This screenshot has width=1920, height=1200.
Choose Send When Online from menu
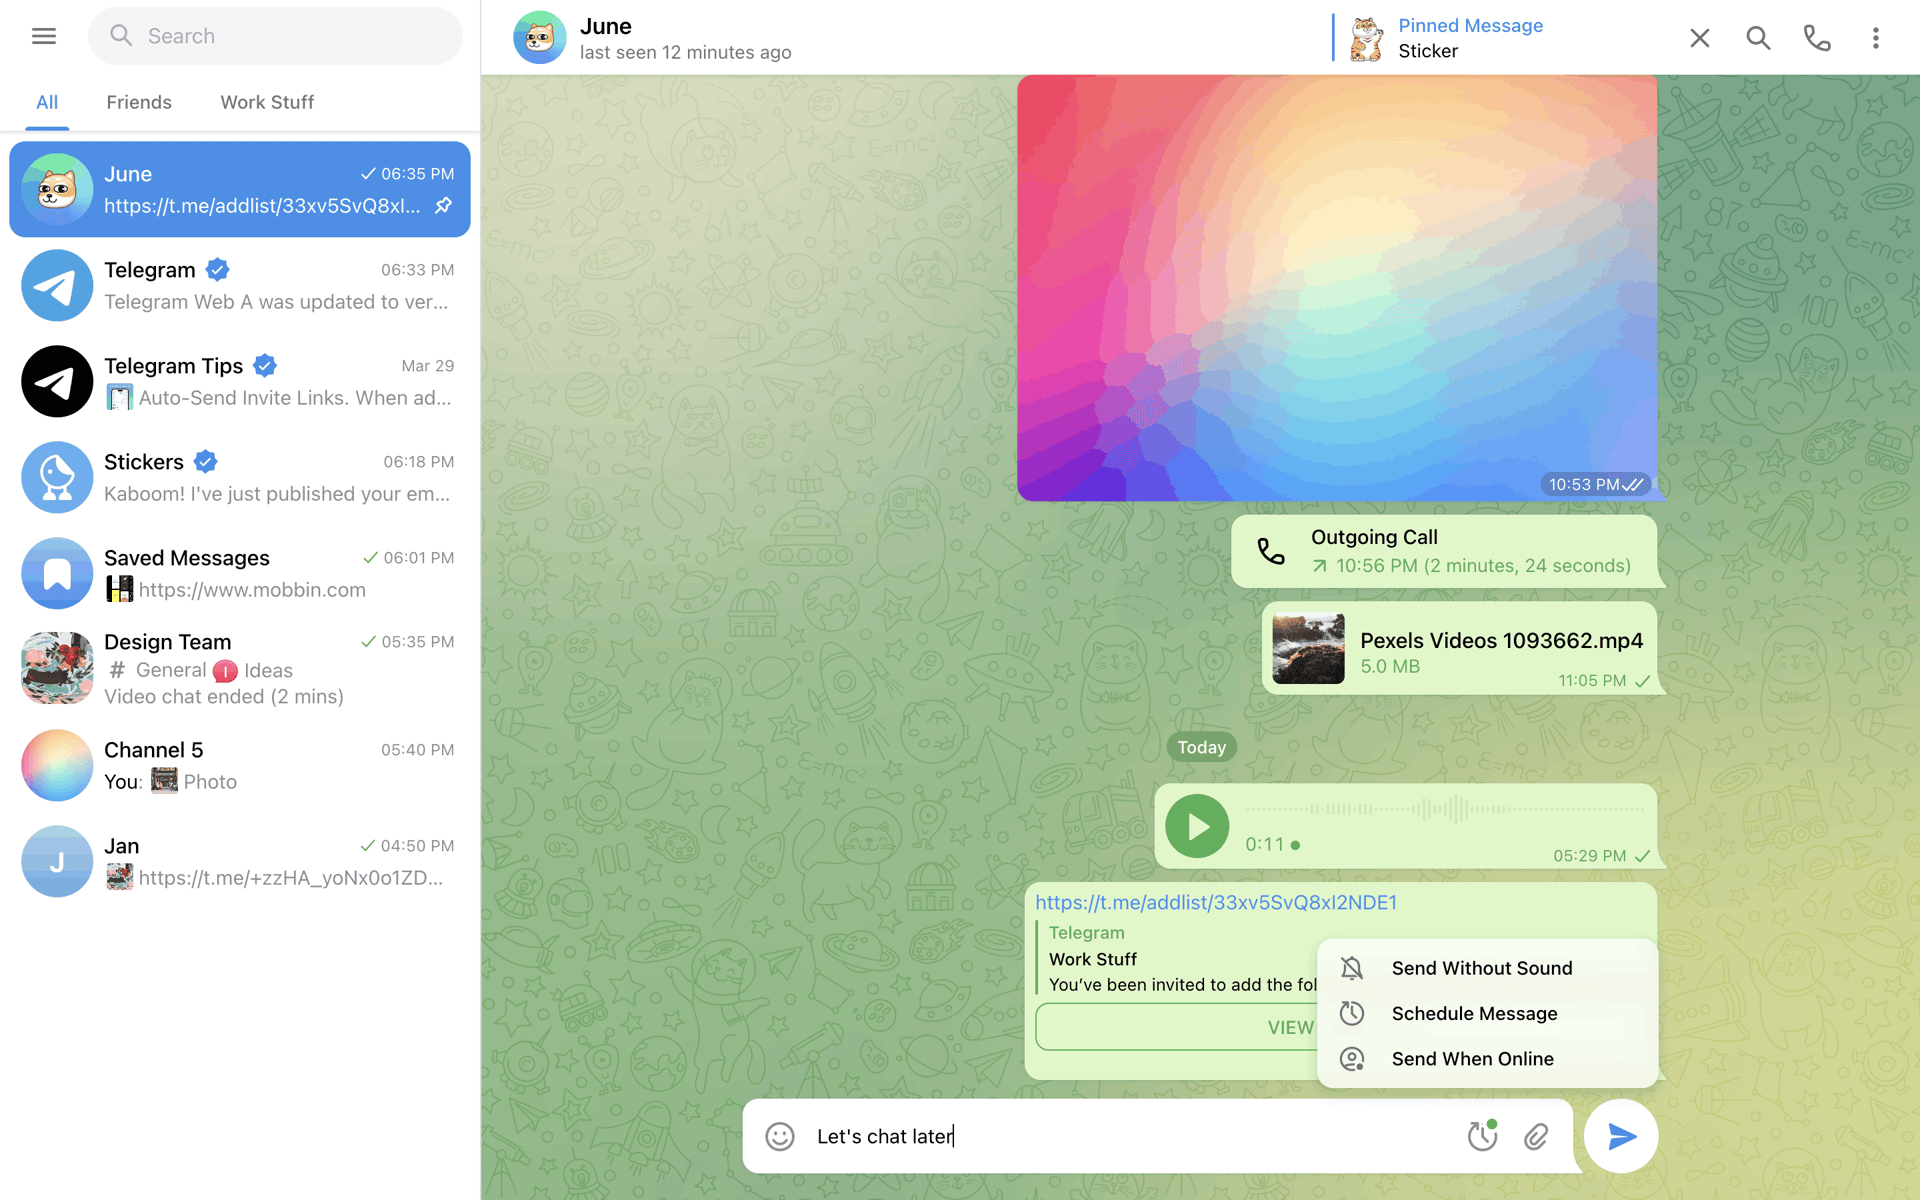tap(1487, 1058)
